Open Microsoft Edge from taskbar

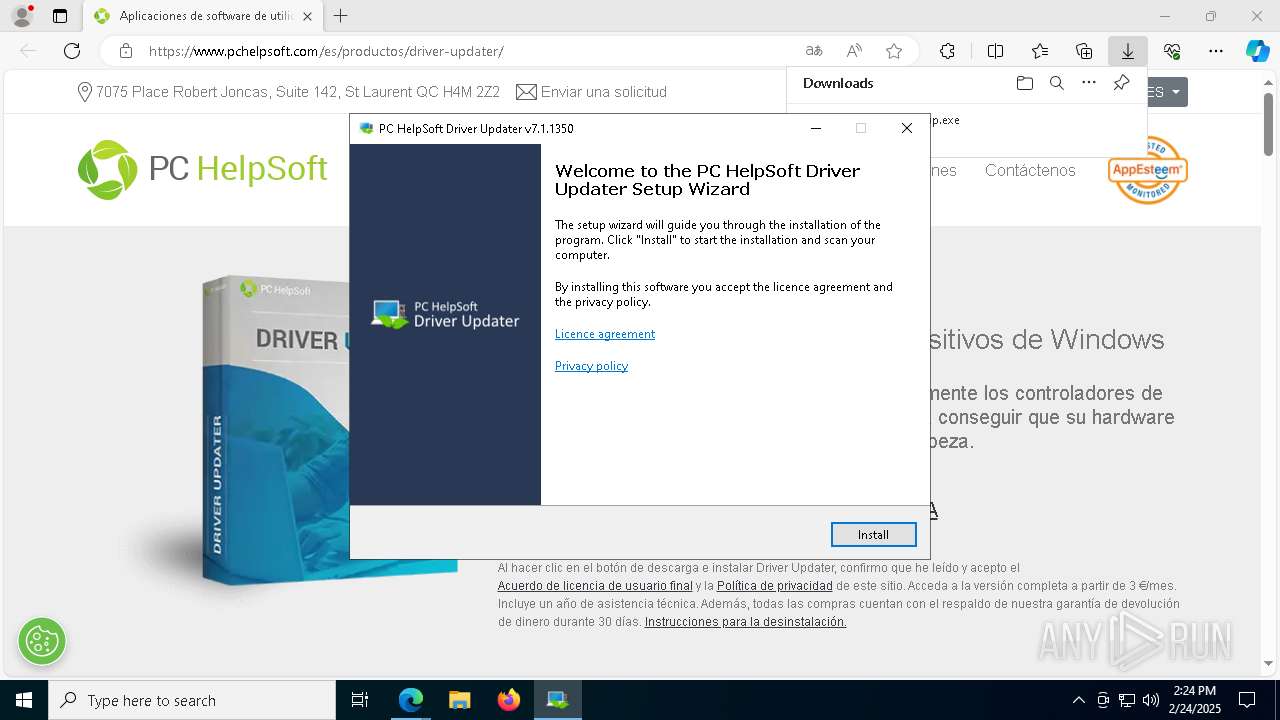pyautogui.click(x=410, y=700)
